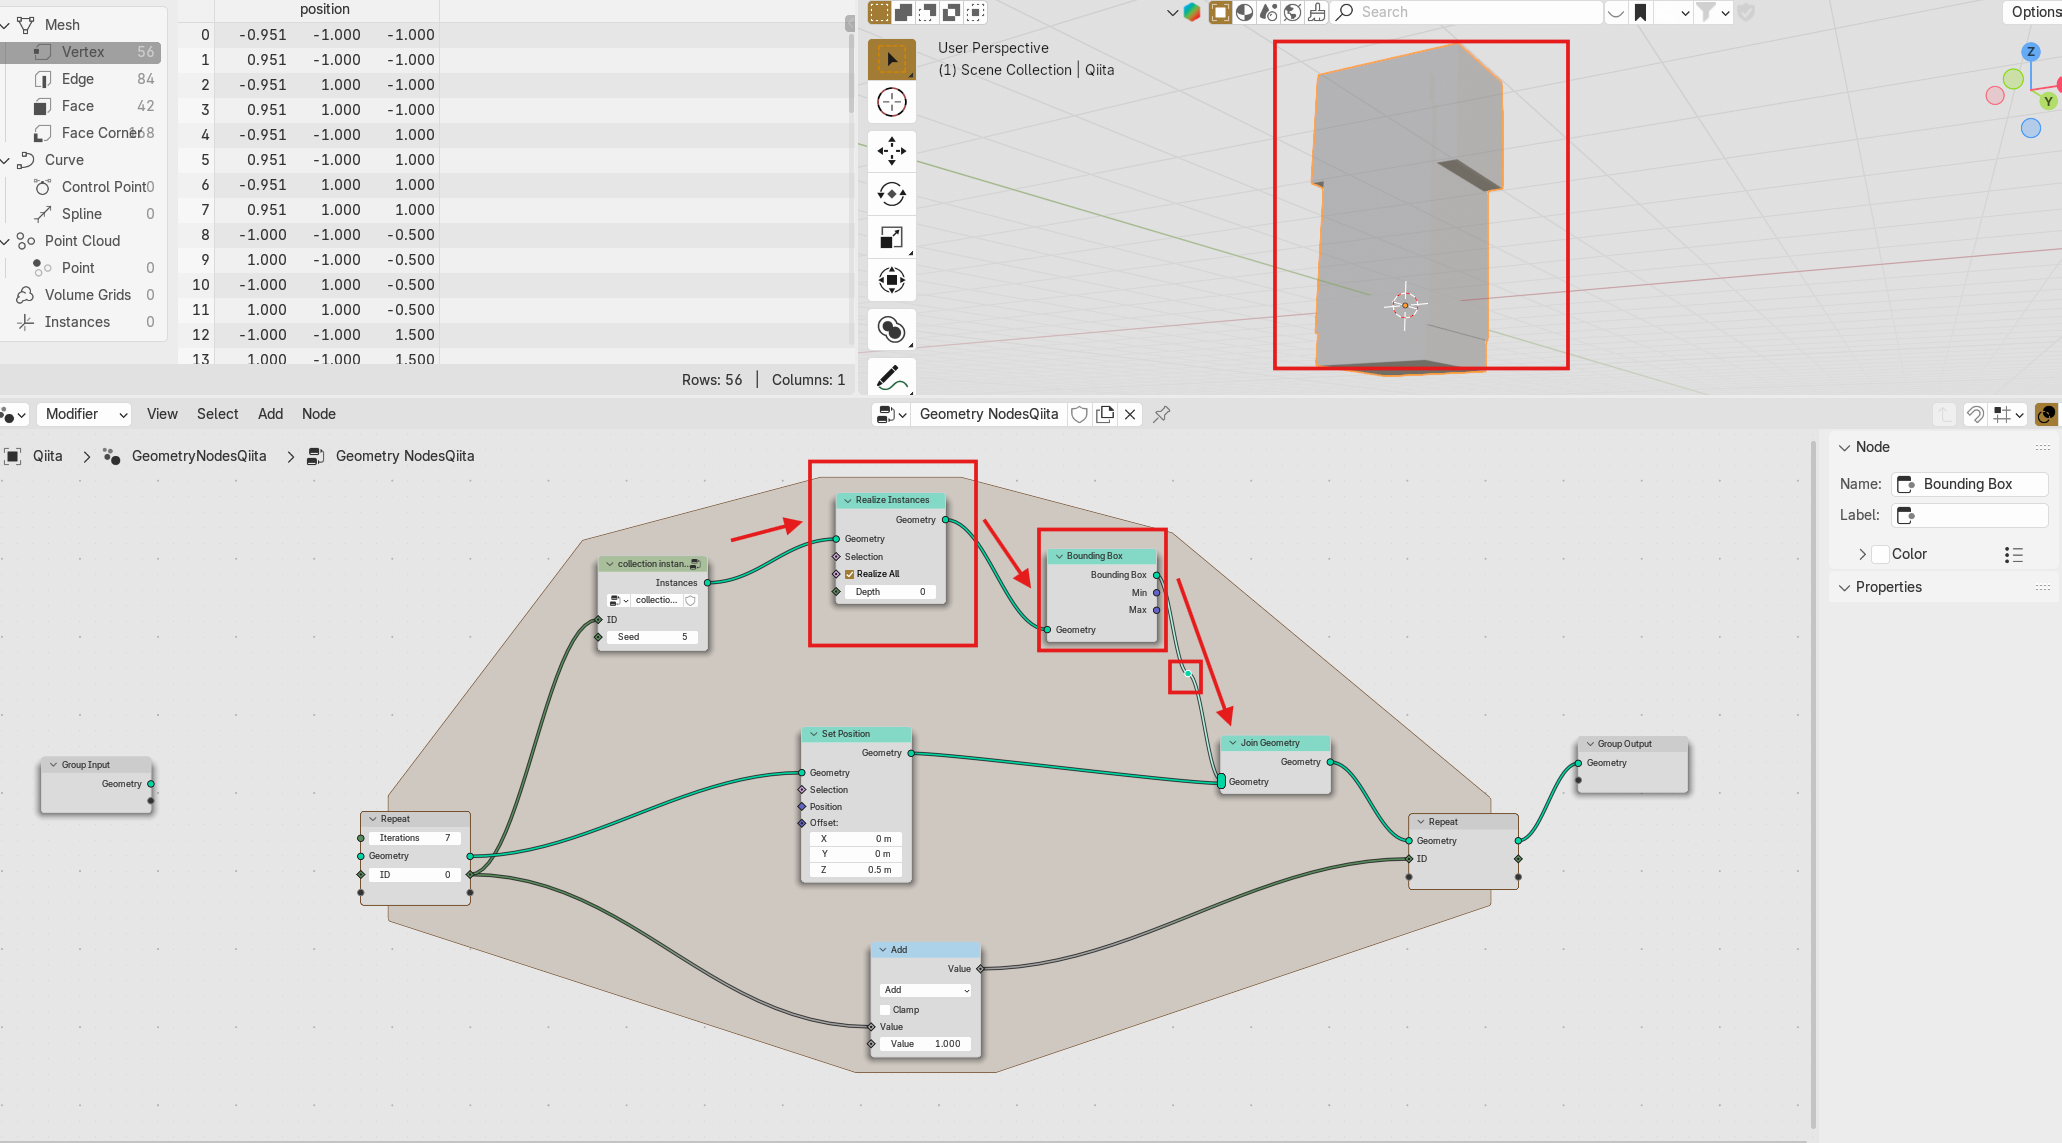Open the Modifier type dropdown
The image size is (2062, 1143).
84,414
